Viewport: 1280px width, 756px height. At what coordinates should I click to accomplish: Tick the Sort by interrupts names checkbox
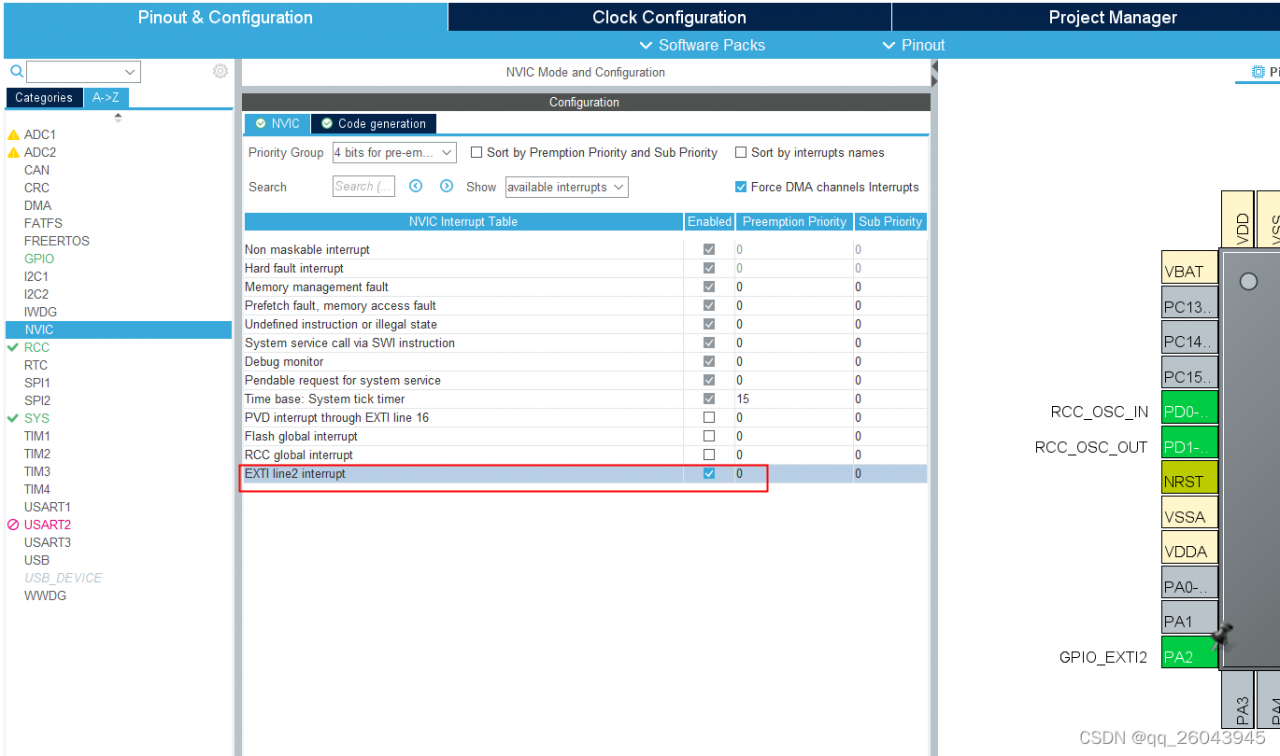click(741, 153)
